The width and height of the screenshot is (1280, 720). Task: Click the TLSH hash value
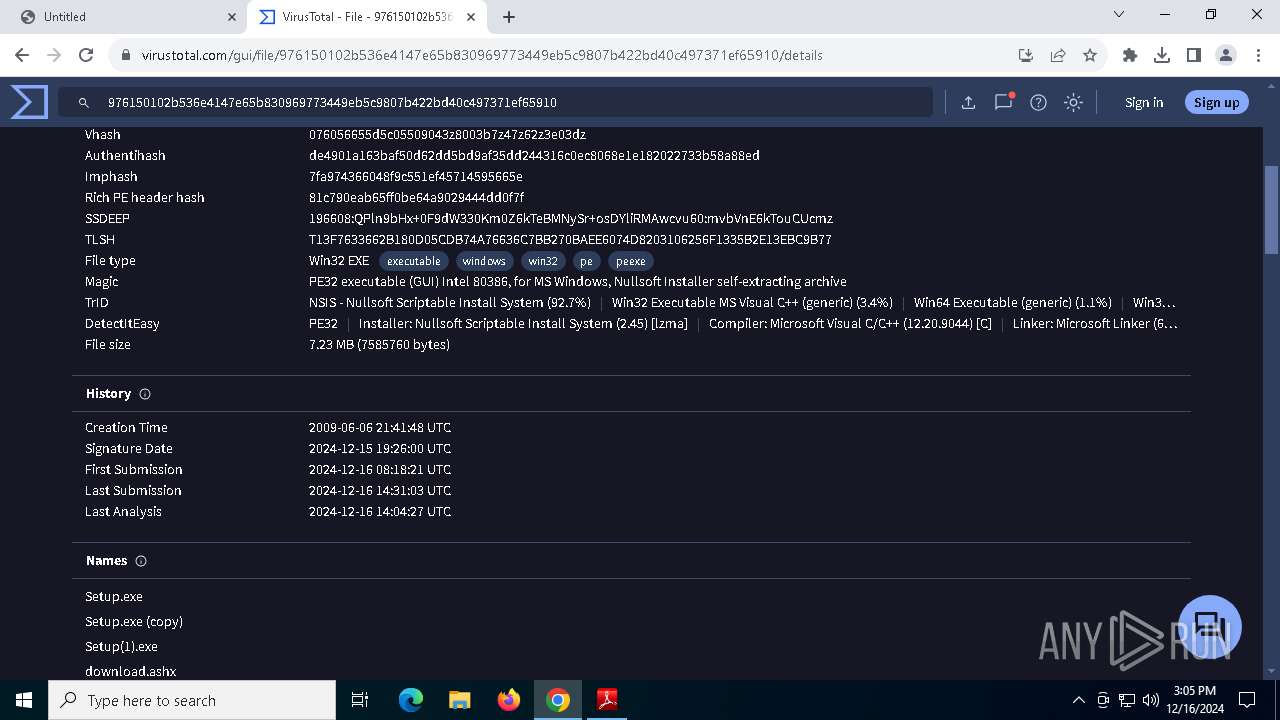tap(570, 240)
